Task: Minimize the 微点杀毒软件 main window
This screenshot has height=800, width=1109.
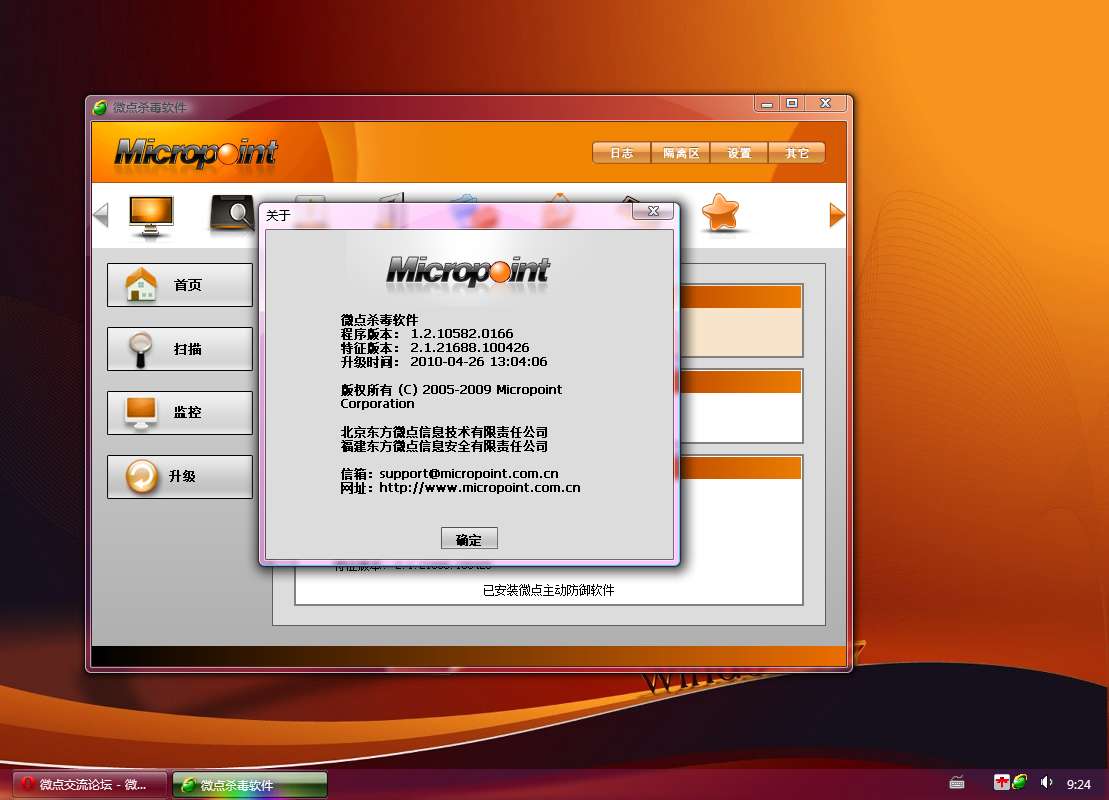Action: [x=767, y=104]
